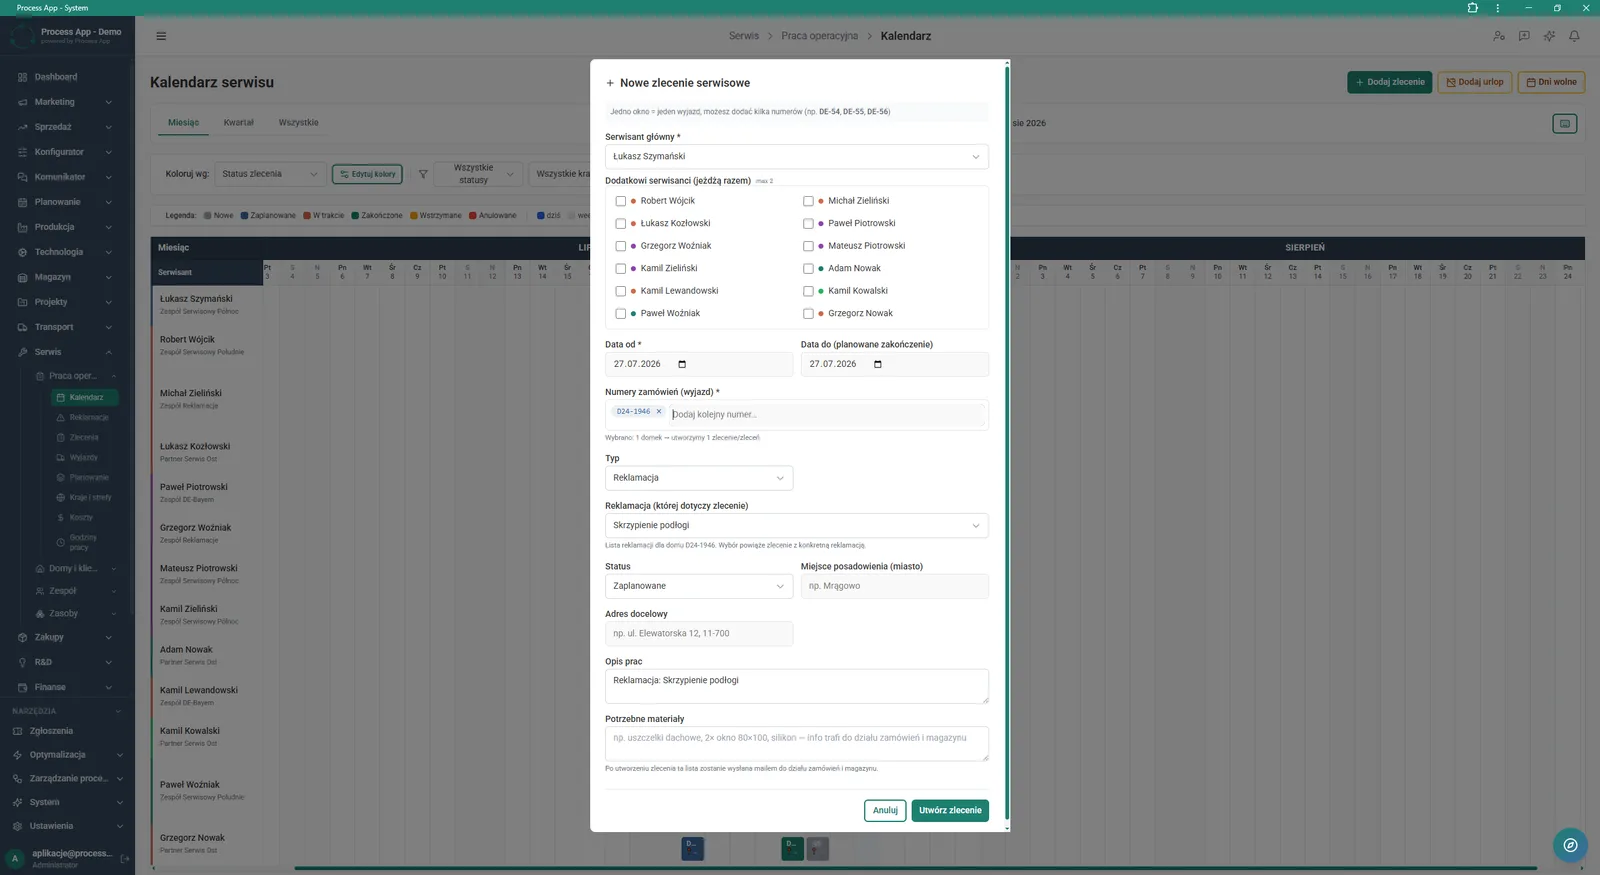This screenshot has height=875, width=1600.
Task: Open the Typ dropdown showing Reklamacja
Action: tap(699, 478)
